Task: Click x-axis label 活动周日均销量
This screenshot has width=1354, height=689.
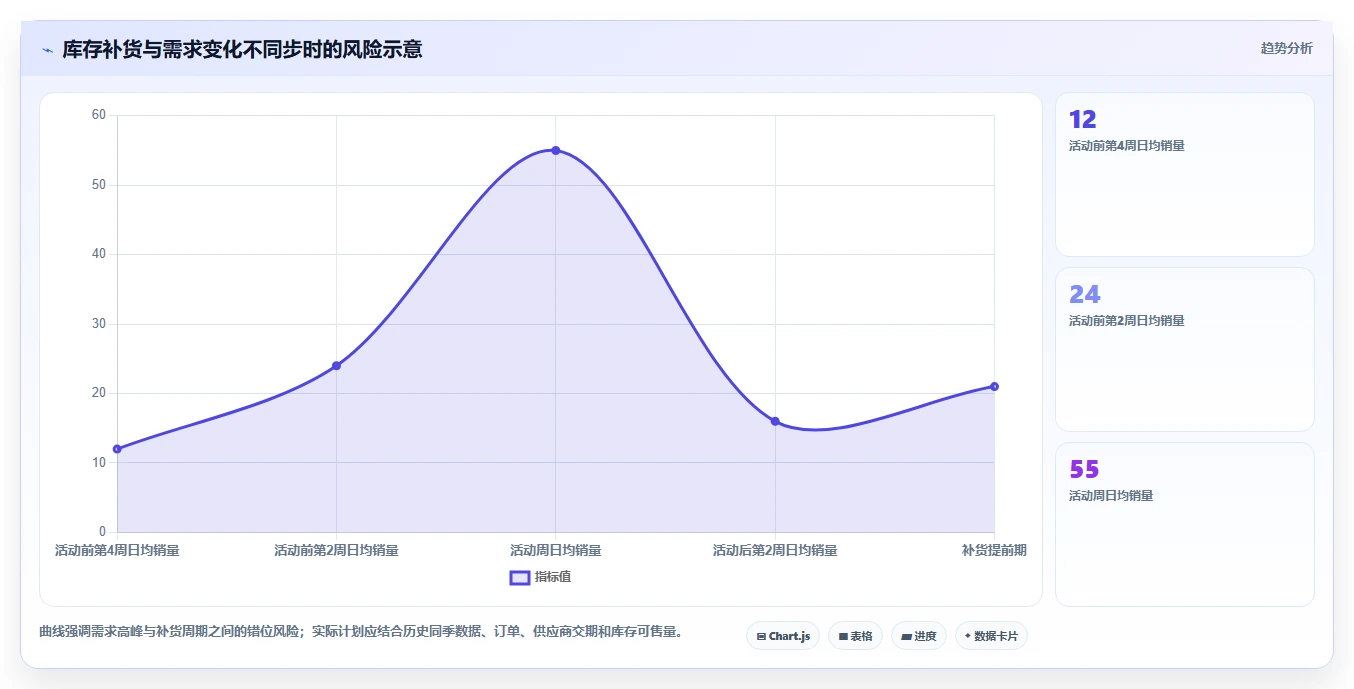Action: point(556,550)
